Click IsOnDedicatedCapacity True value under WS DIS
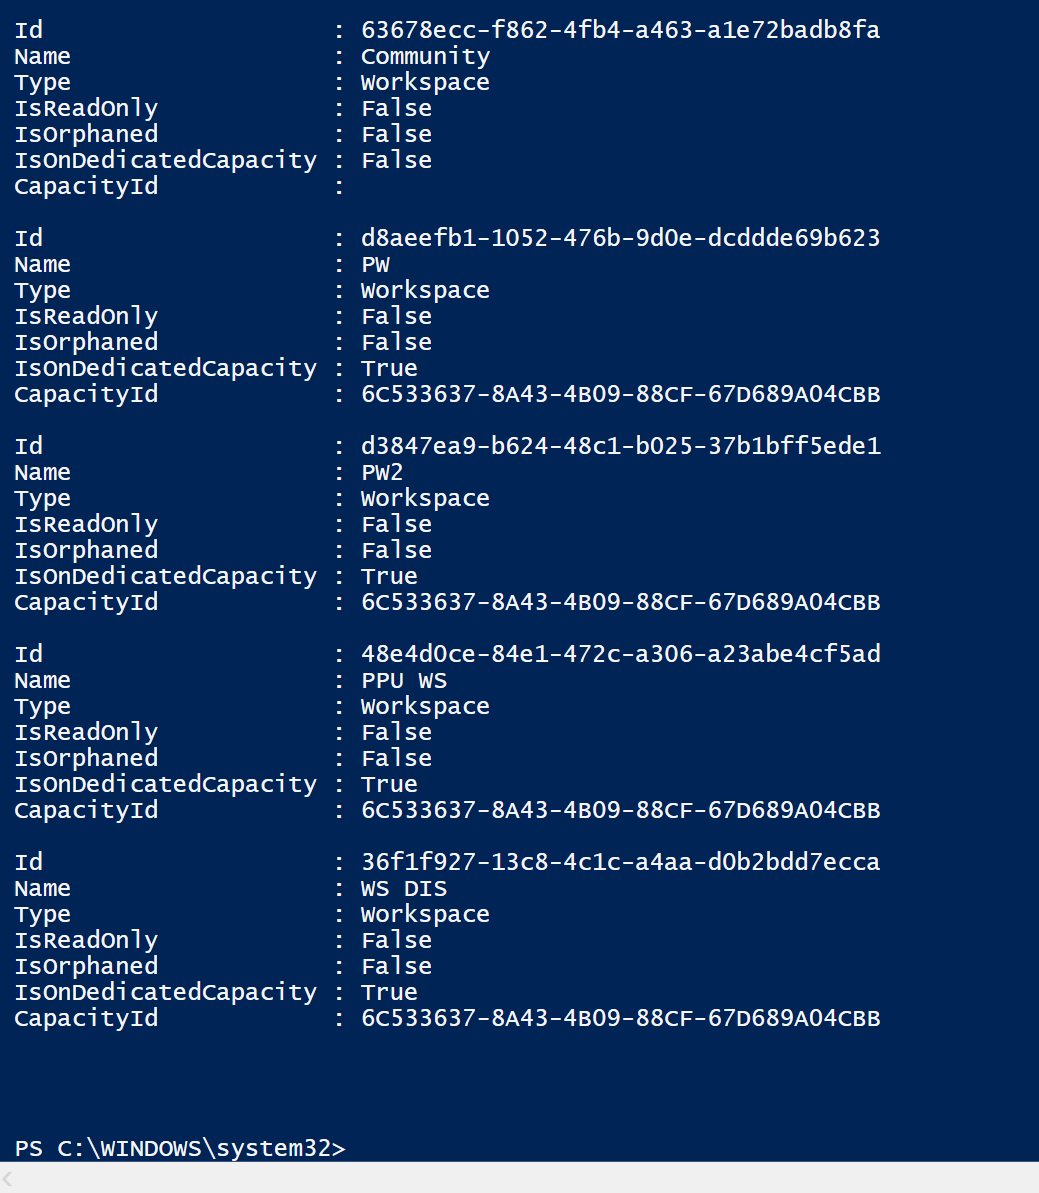The height and width of the screenshot is (1193, 1039). pos(389,992)
